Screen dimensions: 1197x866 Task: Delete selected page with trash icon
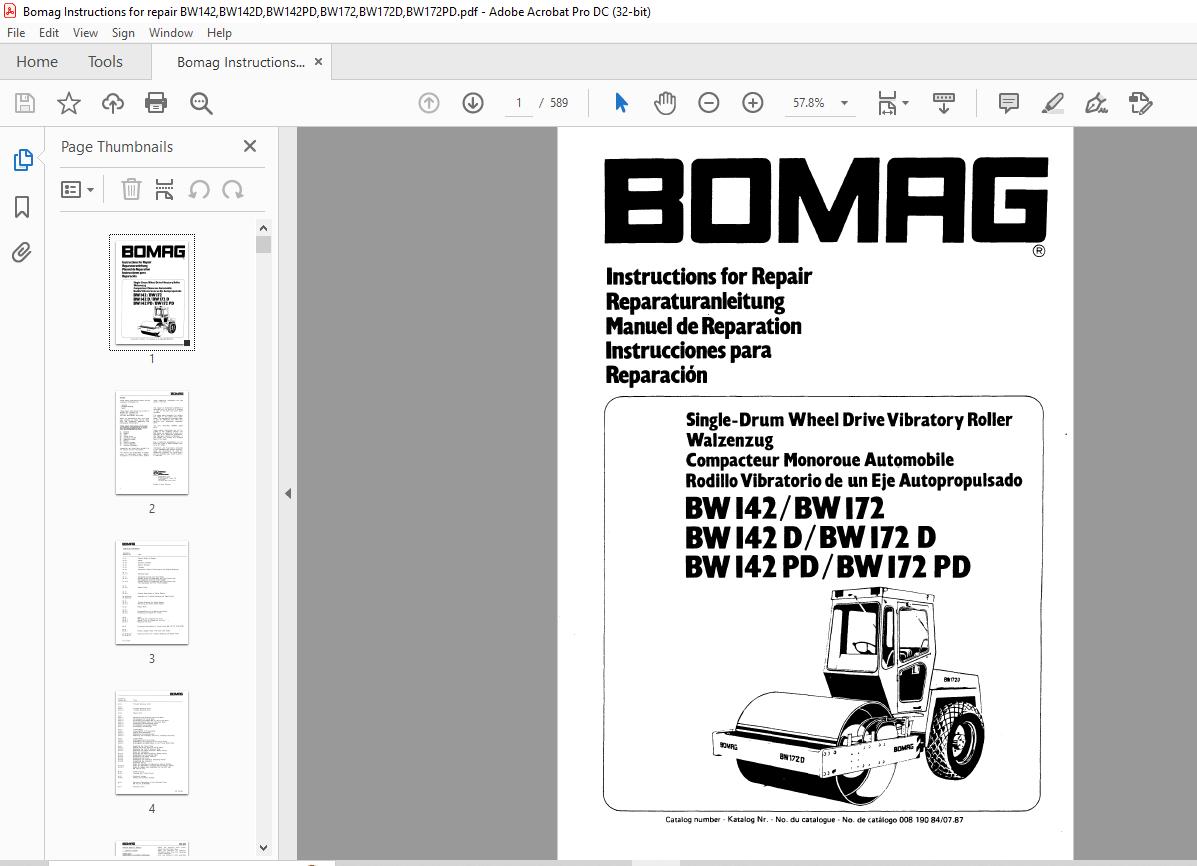(131, 189)
